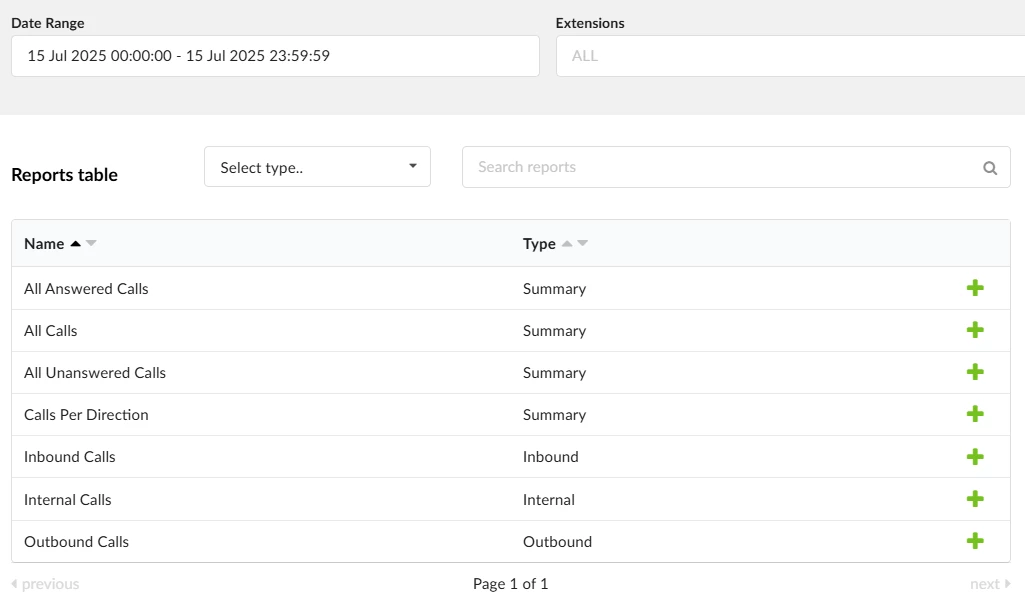Open the Select type dropdown
This screenshot has height=597, width=1025.
tap(317, 167)
